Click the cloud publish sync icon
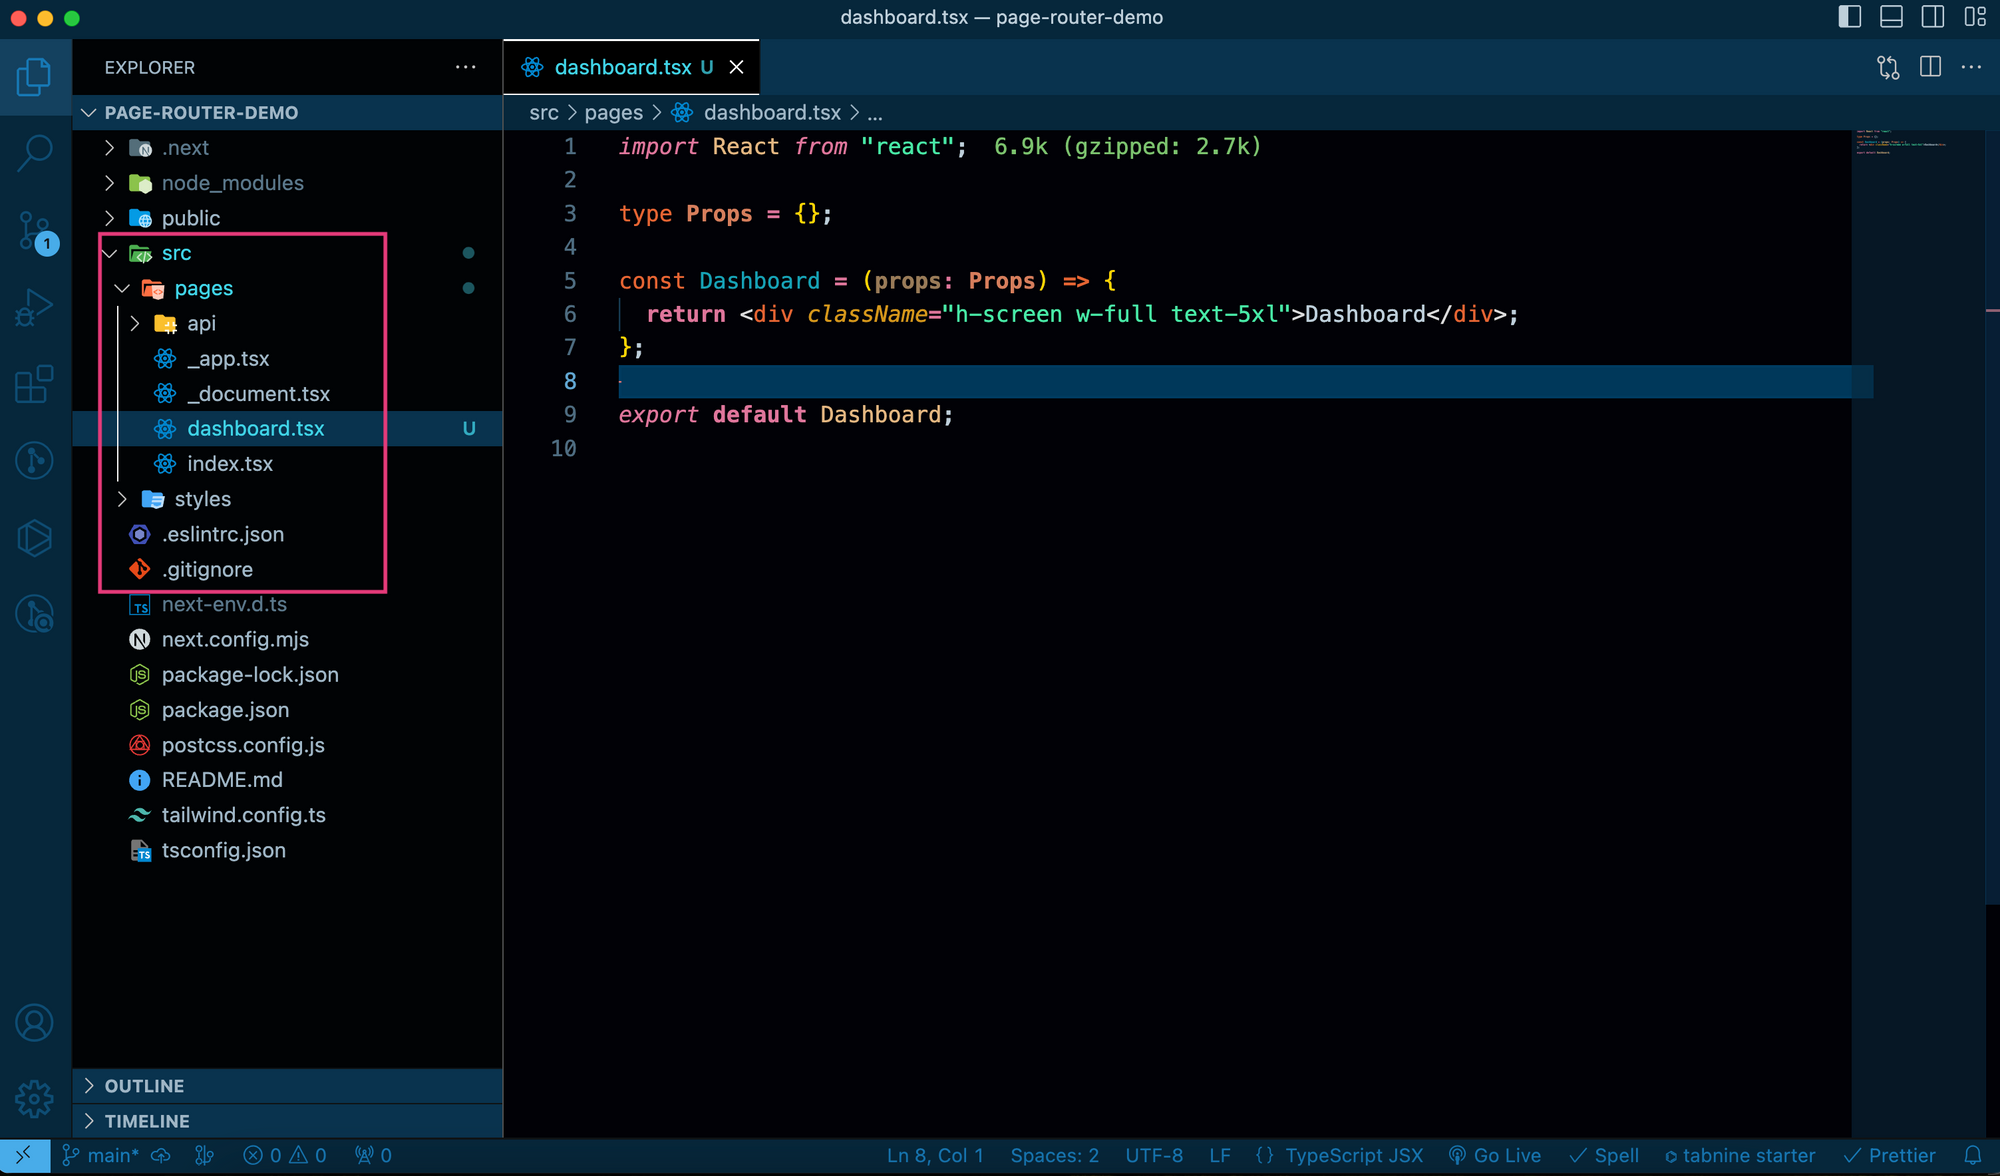Viewport: 2000px width, 1176px height. click(161, 1155)
